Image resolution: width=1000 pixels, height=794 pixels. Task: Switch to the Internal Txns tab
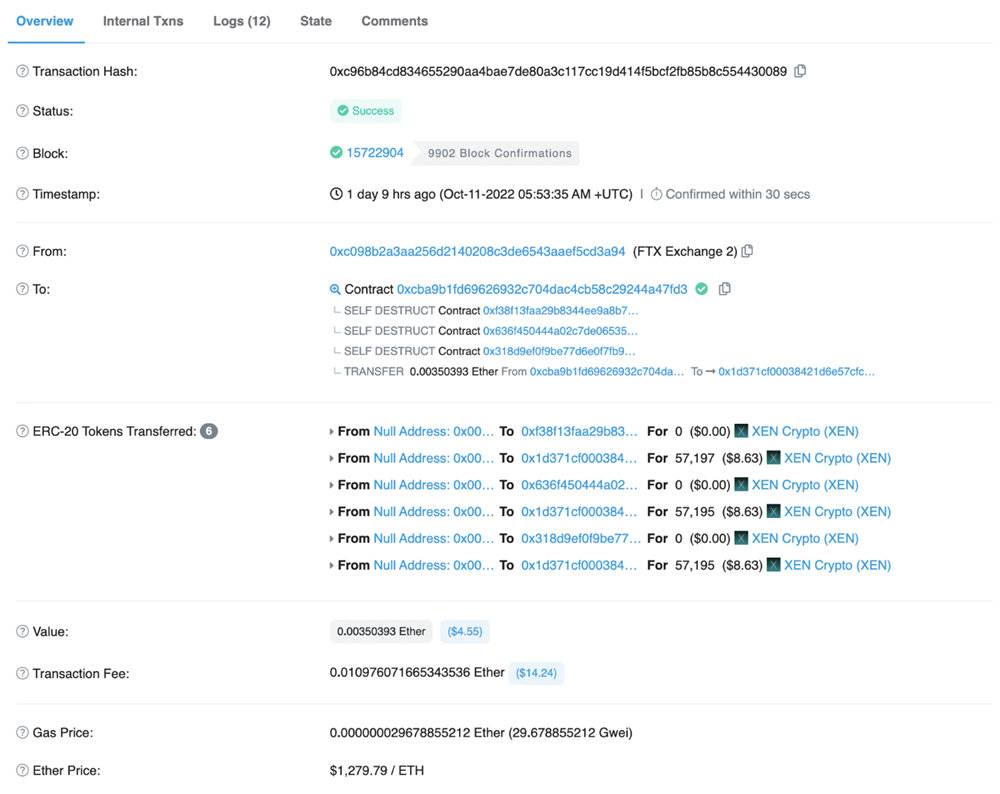tap(143, 21)
